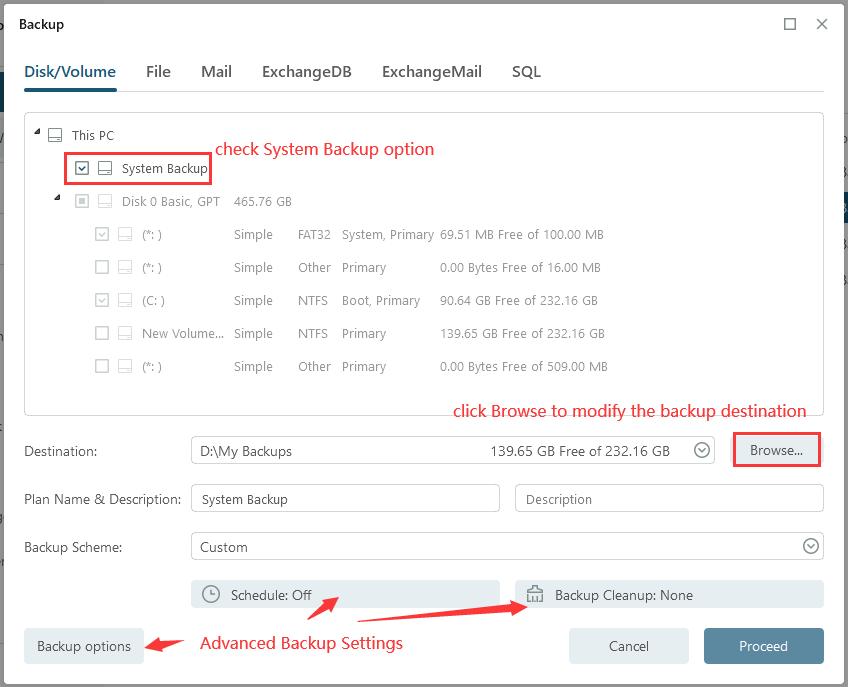The width and height of the screenshot is (848, 687).
Task: Open the Backup Scheme dropdown
Action: (810, 547)
